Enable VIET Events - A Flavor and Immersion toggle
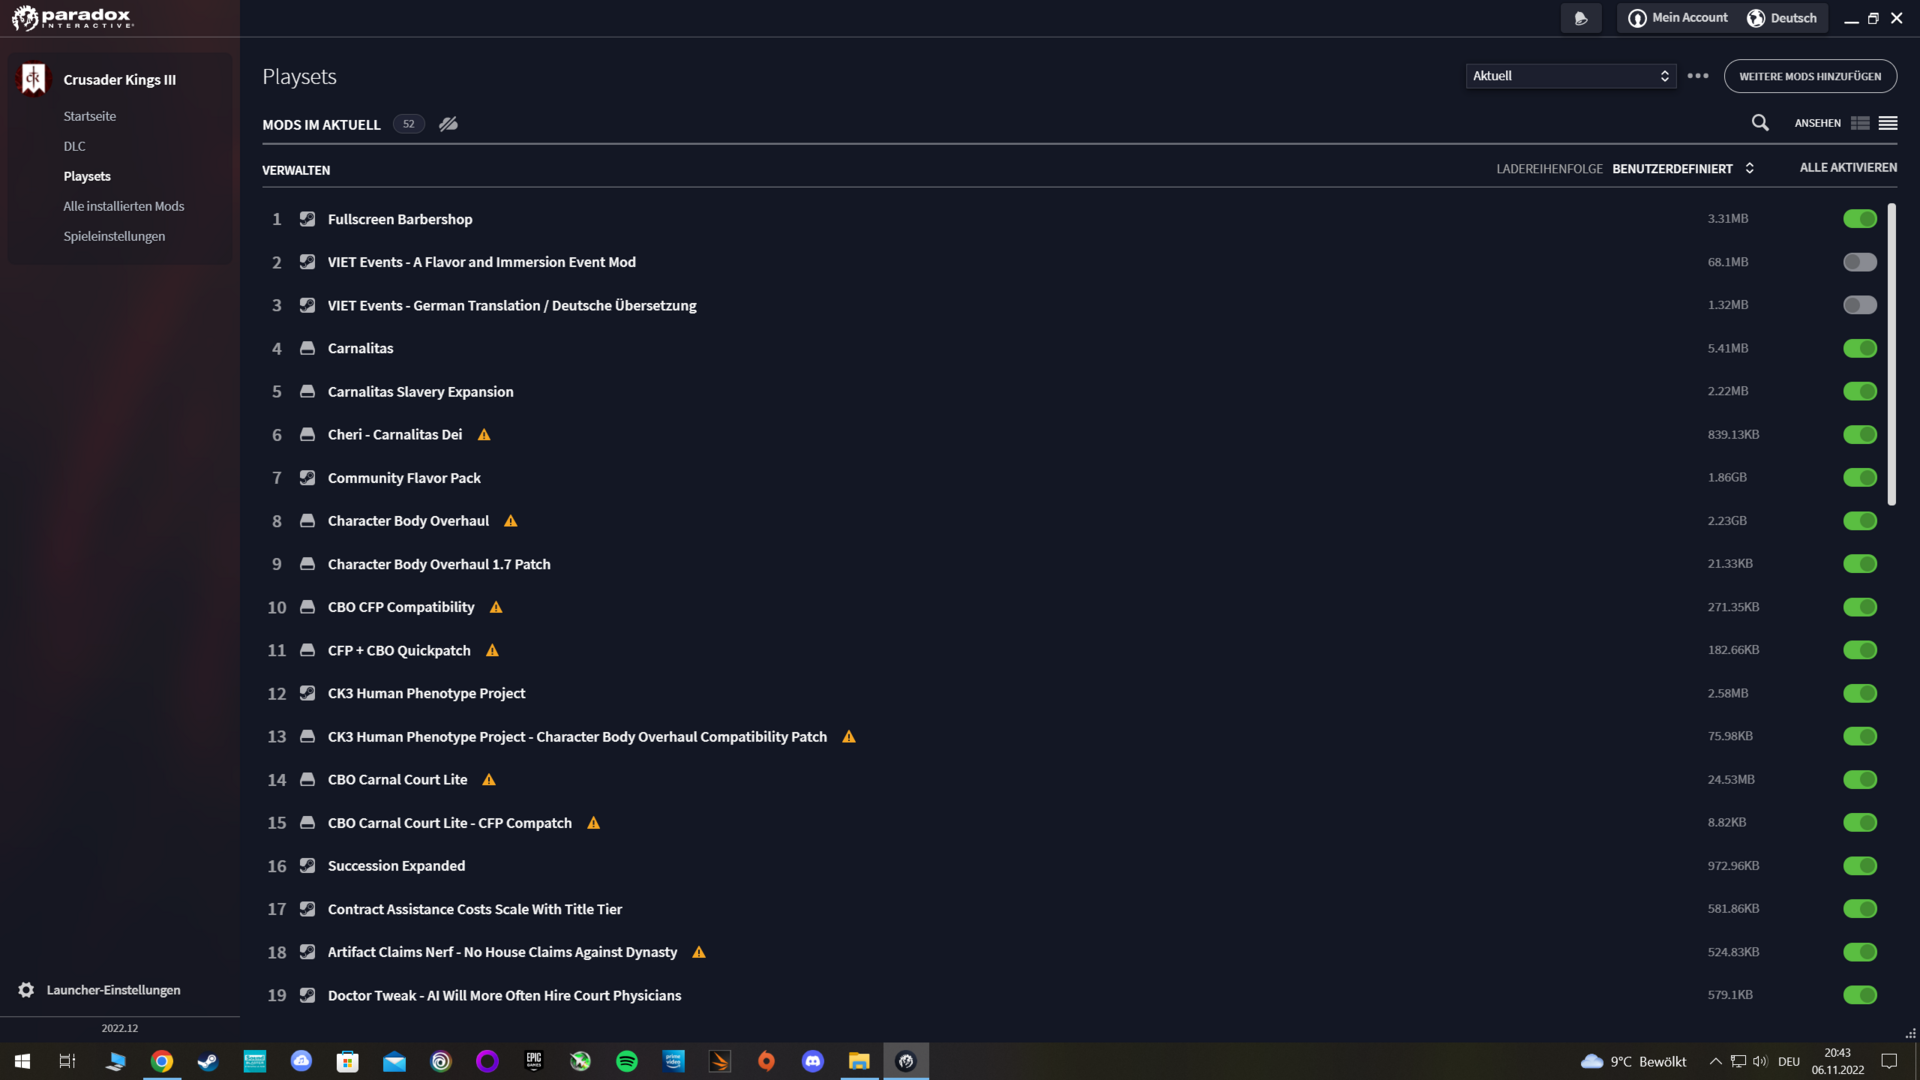 pos(1860,262)
